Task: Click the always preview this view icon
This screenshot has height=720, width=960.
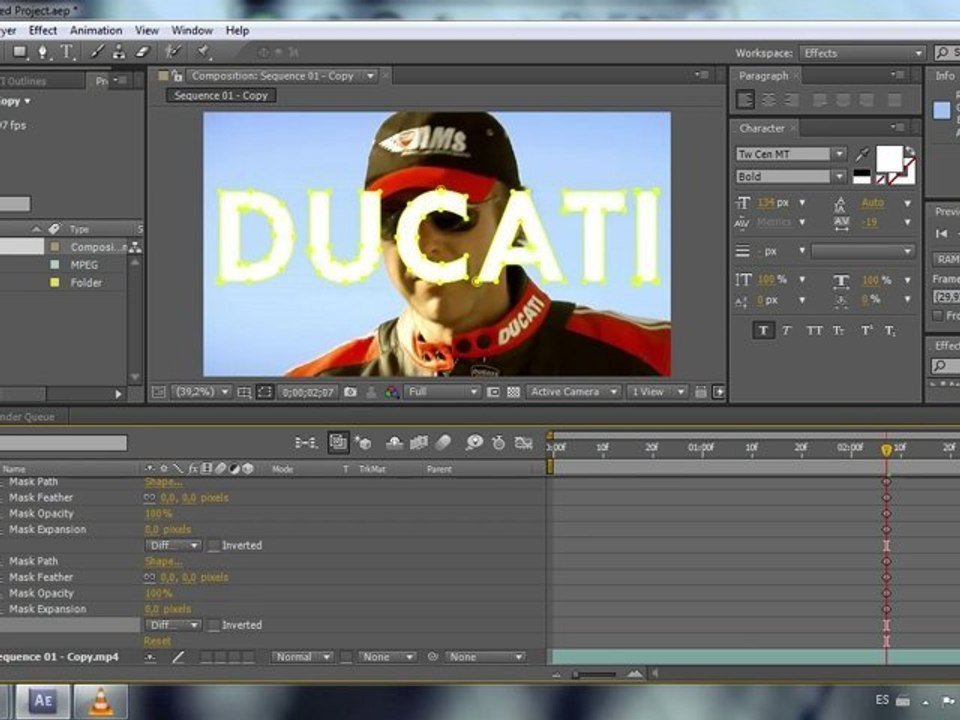Action: (159, 392)
